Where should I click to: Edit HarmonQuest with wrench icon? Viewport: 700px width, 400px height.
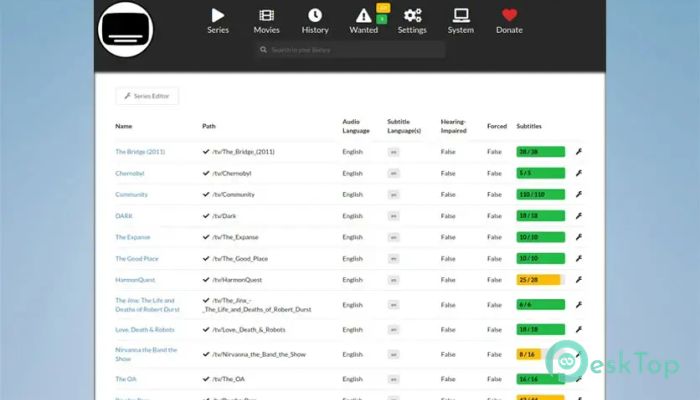click(579, 279)
